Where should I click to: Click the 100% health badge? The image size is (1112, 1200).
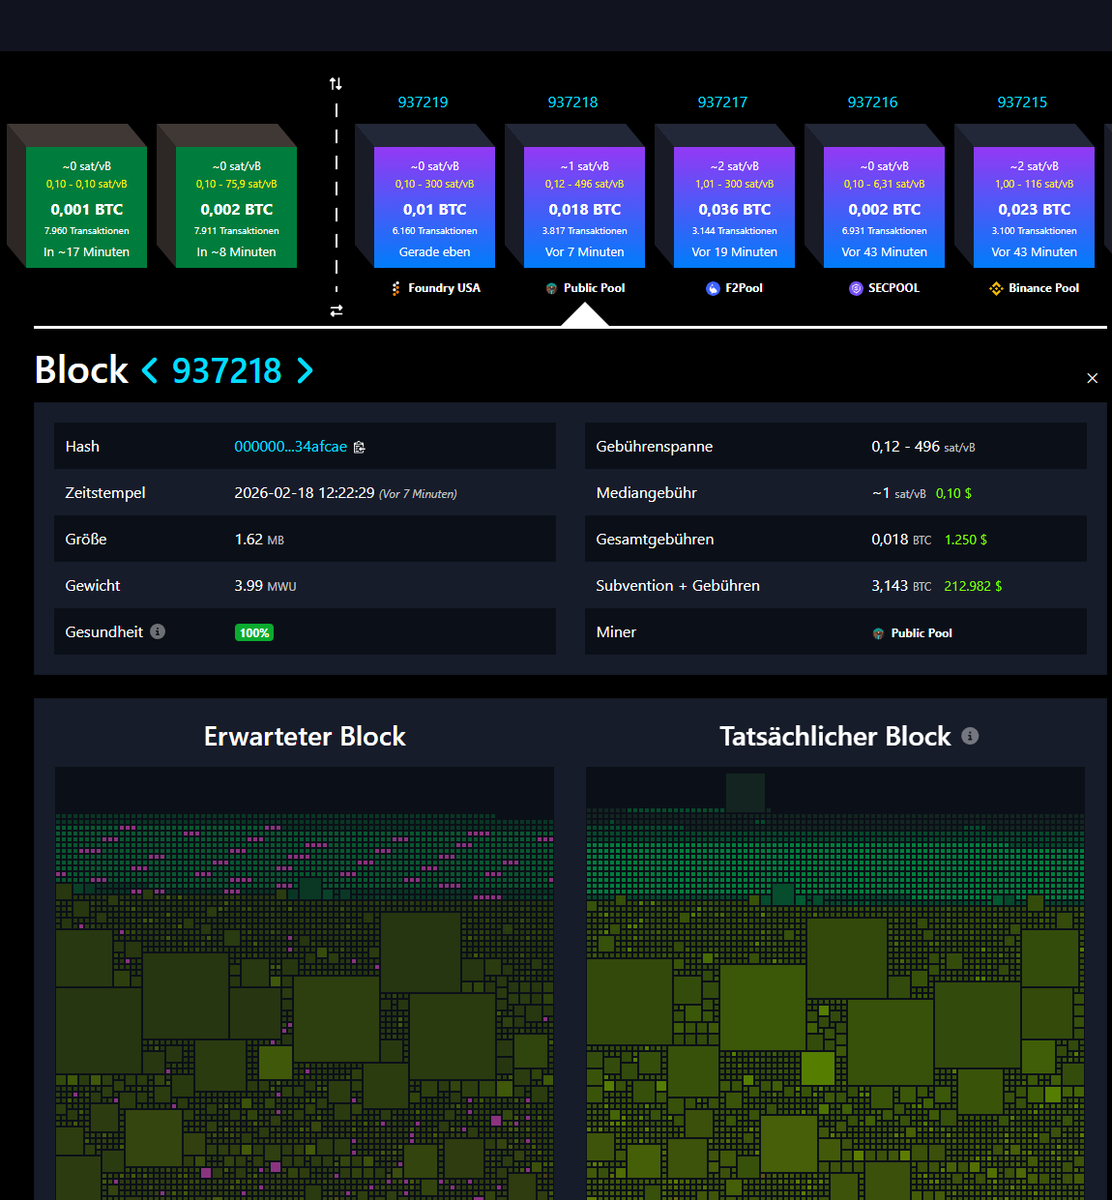tap(254, 632)
